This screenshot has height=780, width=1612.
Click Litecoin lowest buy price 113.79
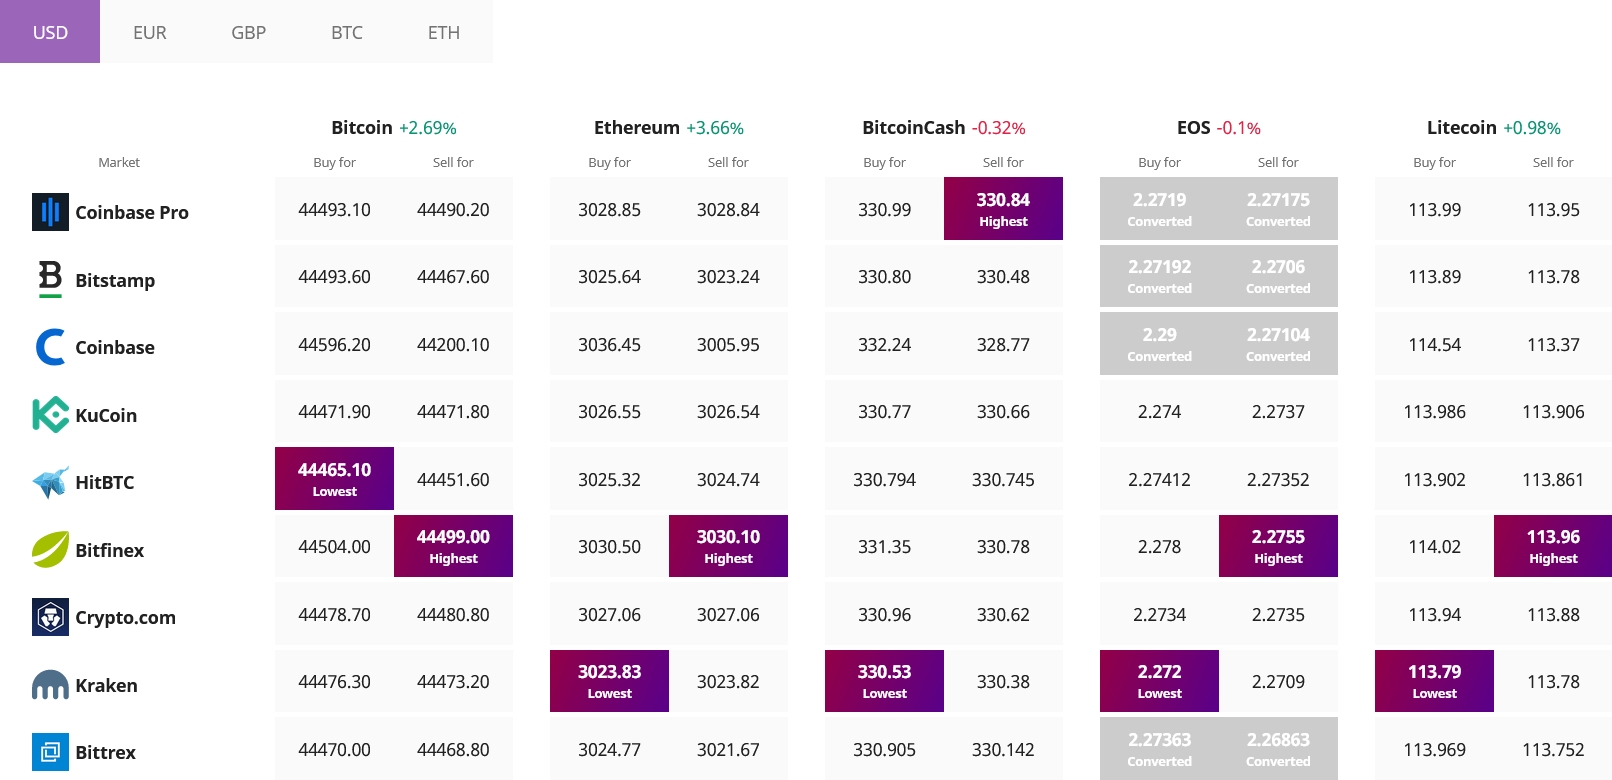coord(1434,681)
